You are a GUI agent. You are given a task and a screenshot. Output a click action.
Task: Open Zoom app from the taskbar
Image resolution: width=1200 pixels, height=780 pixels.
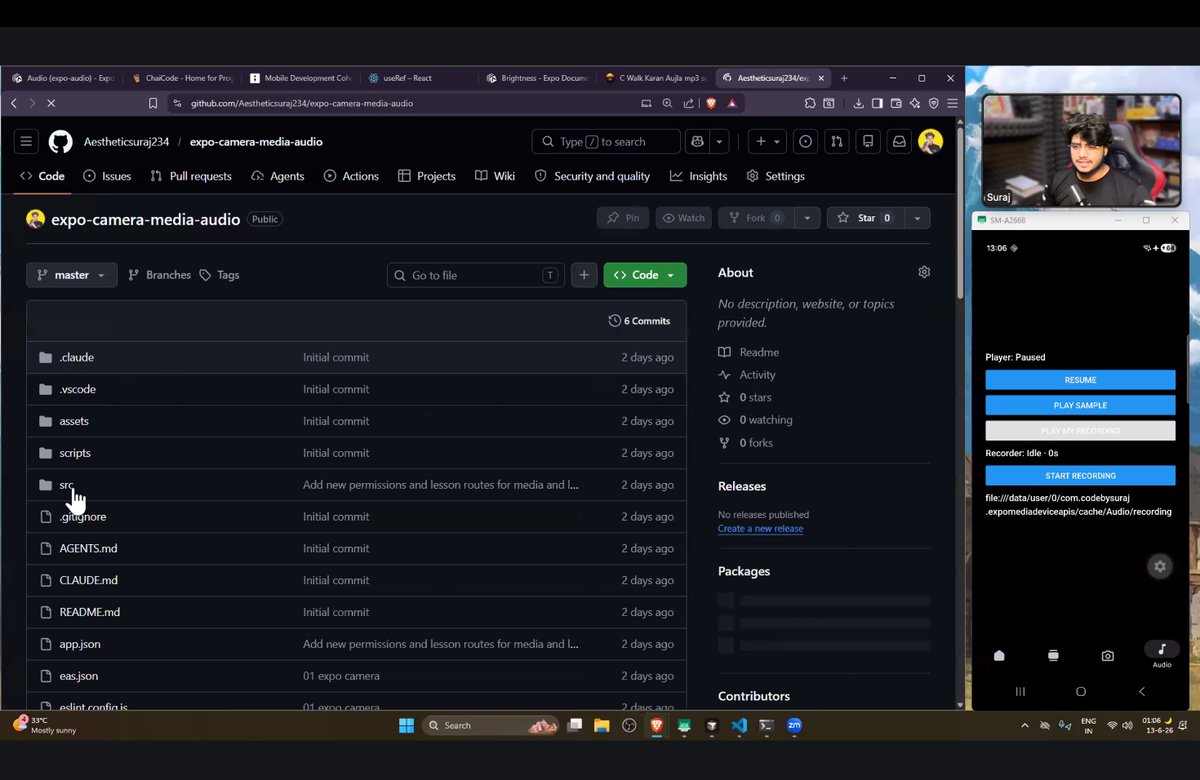click(794, 725)
